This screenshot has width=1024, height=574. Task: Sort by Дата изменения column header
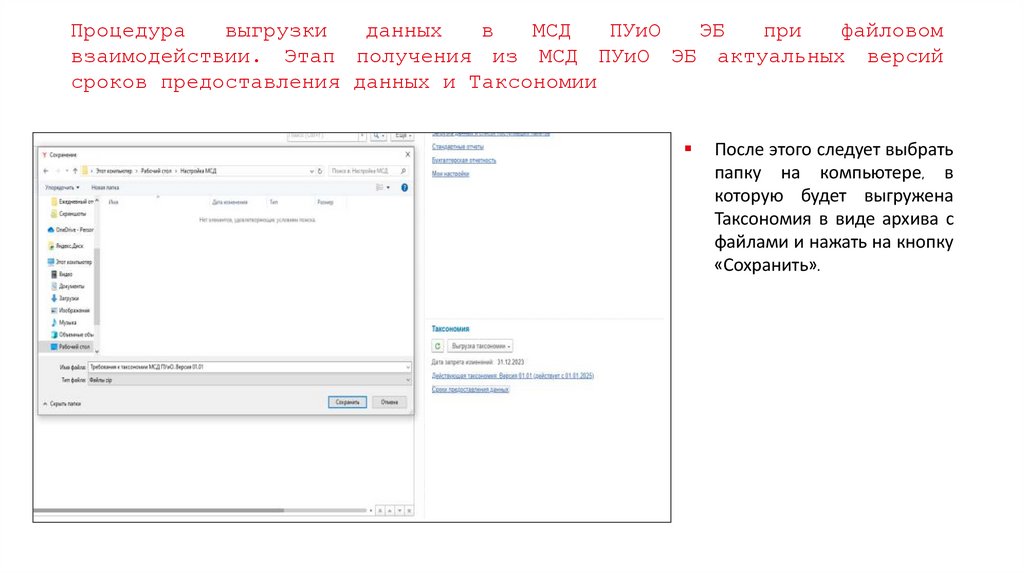click(230, 202)
